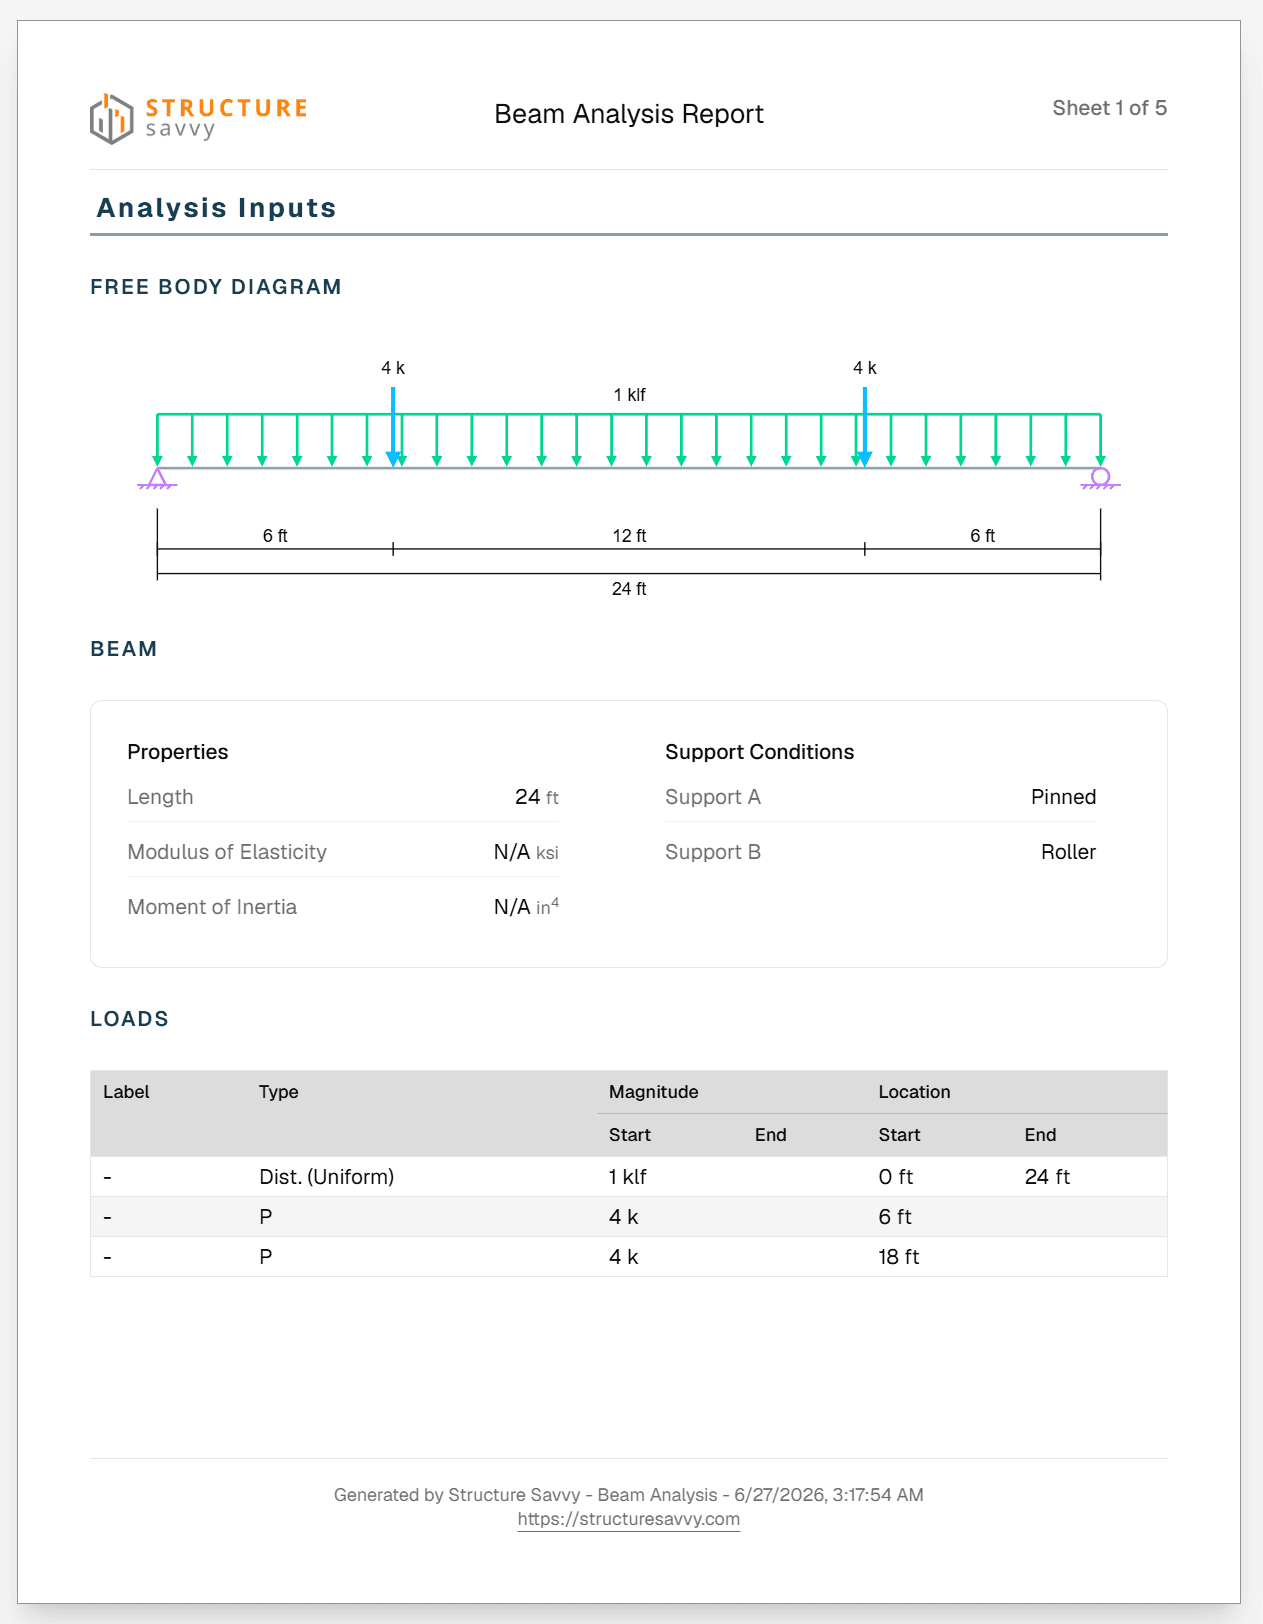This screenshot has width=1263, height=1624.
Task: Click the 'Analysis Inputs' heading
Action: [x=216, y=208]
